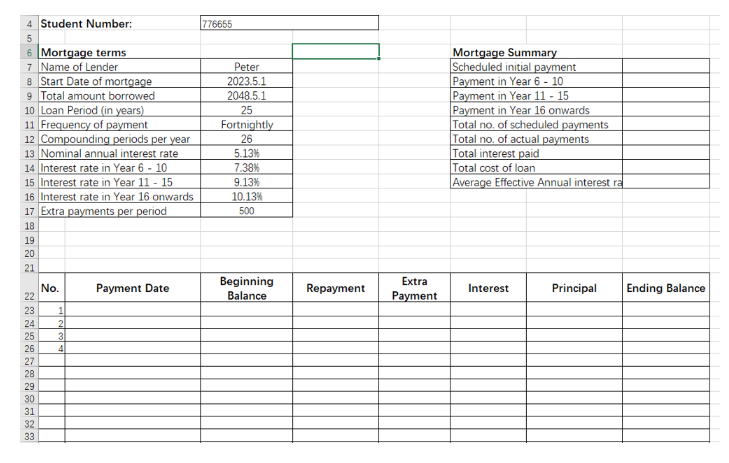The width and height of the screenshot is (729, 463).
Task: Select 'Total no. of scheduled payments' label
Action: pos(537,124)
